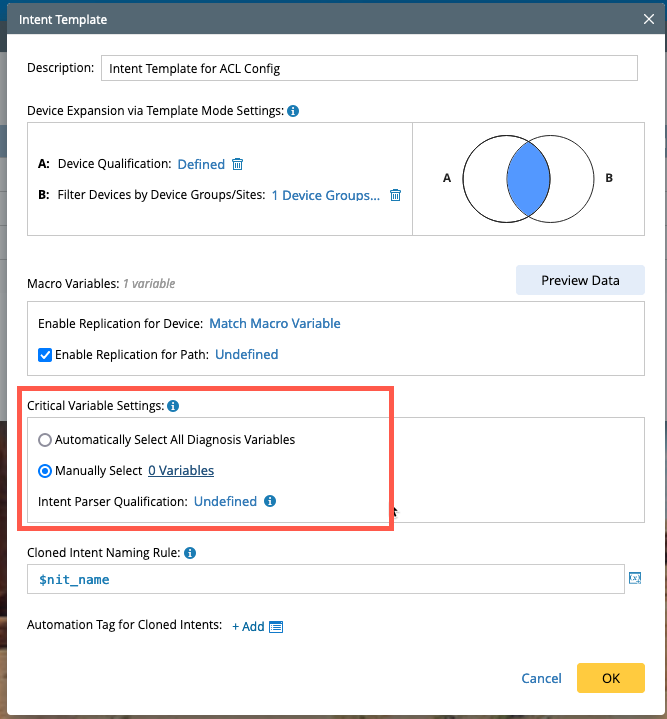Click the Description text field
The width and height of the screenshot is (667, 719).
click(x=370, y=68)
